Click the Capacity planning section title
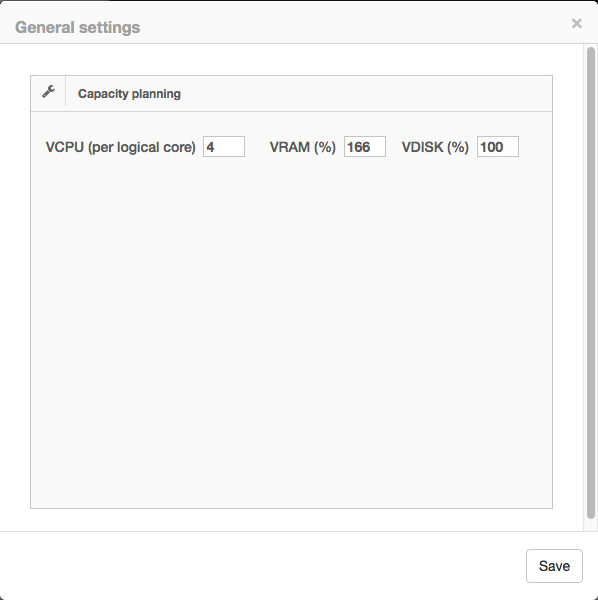 (x=129, y=94)
